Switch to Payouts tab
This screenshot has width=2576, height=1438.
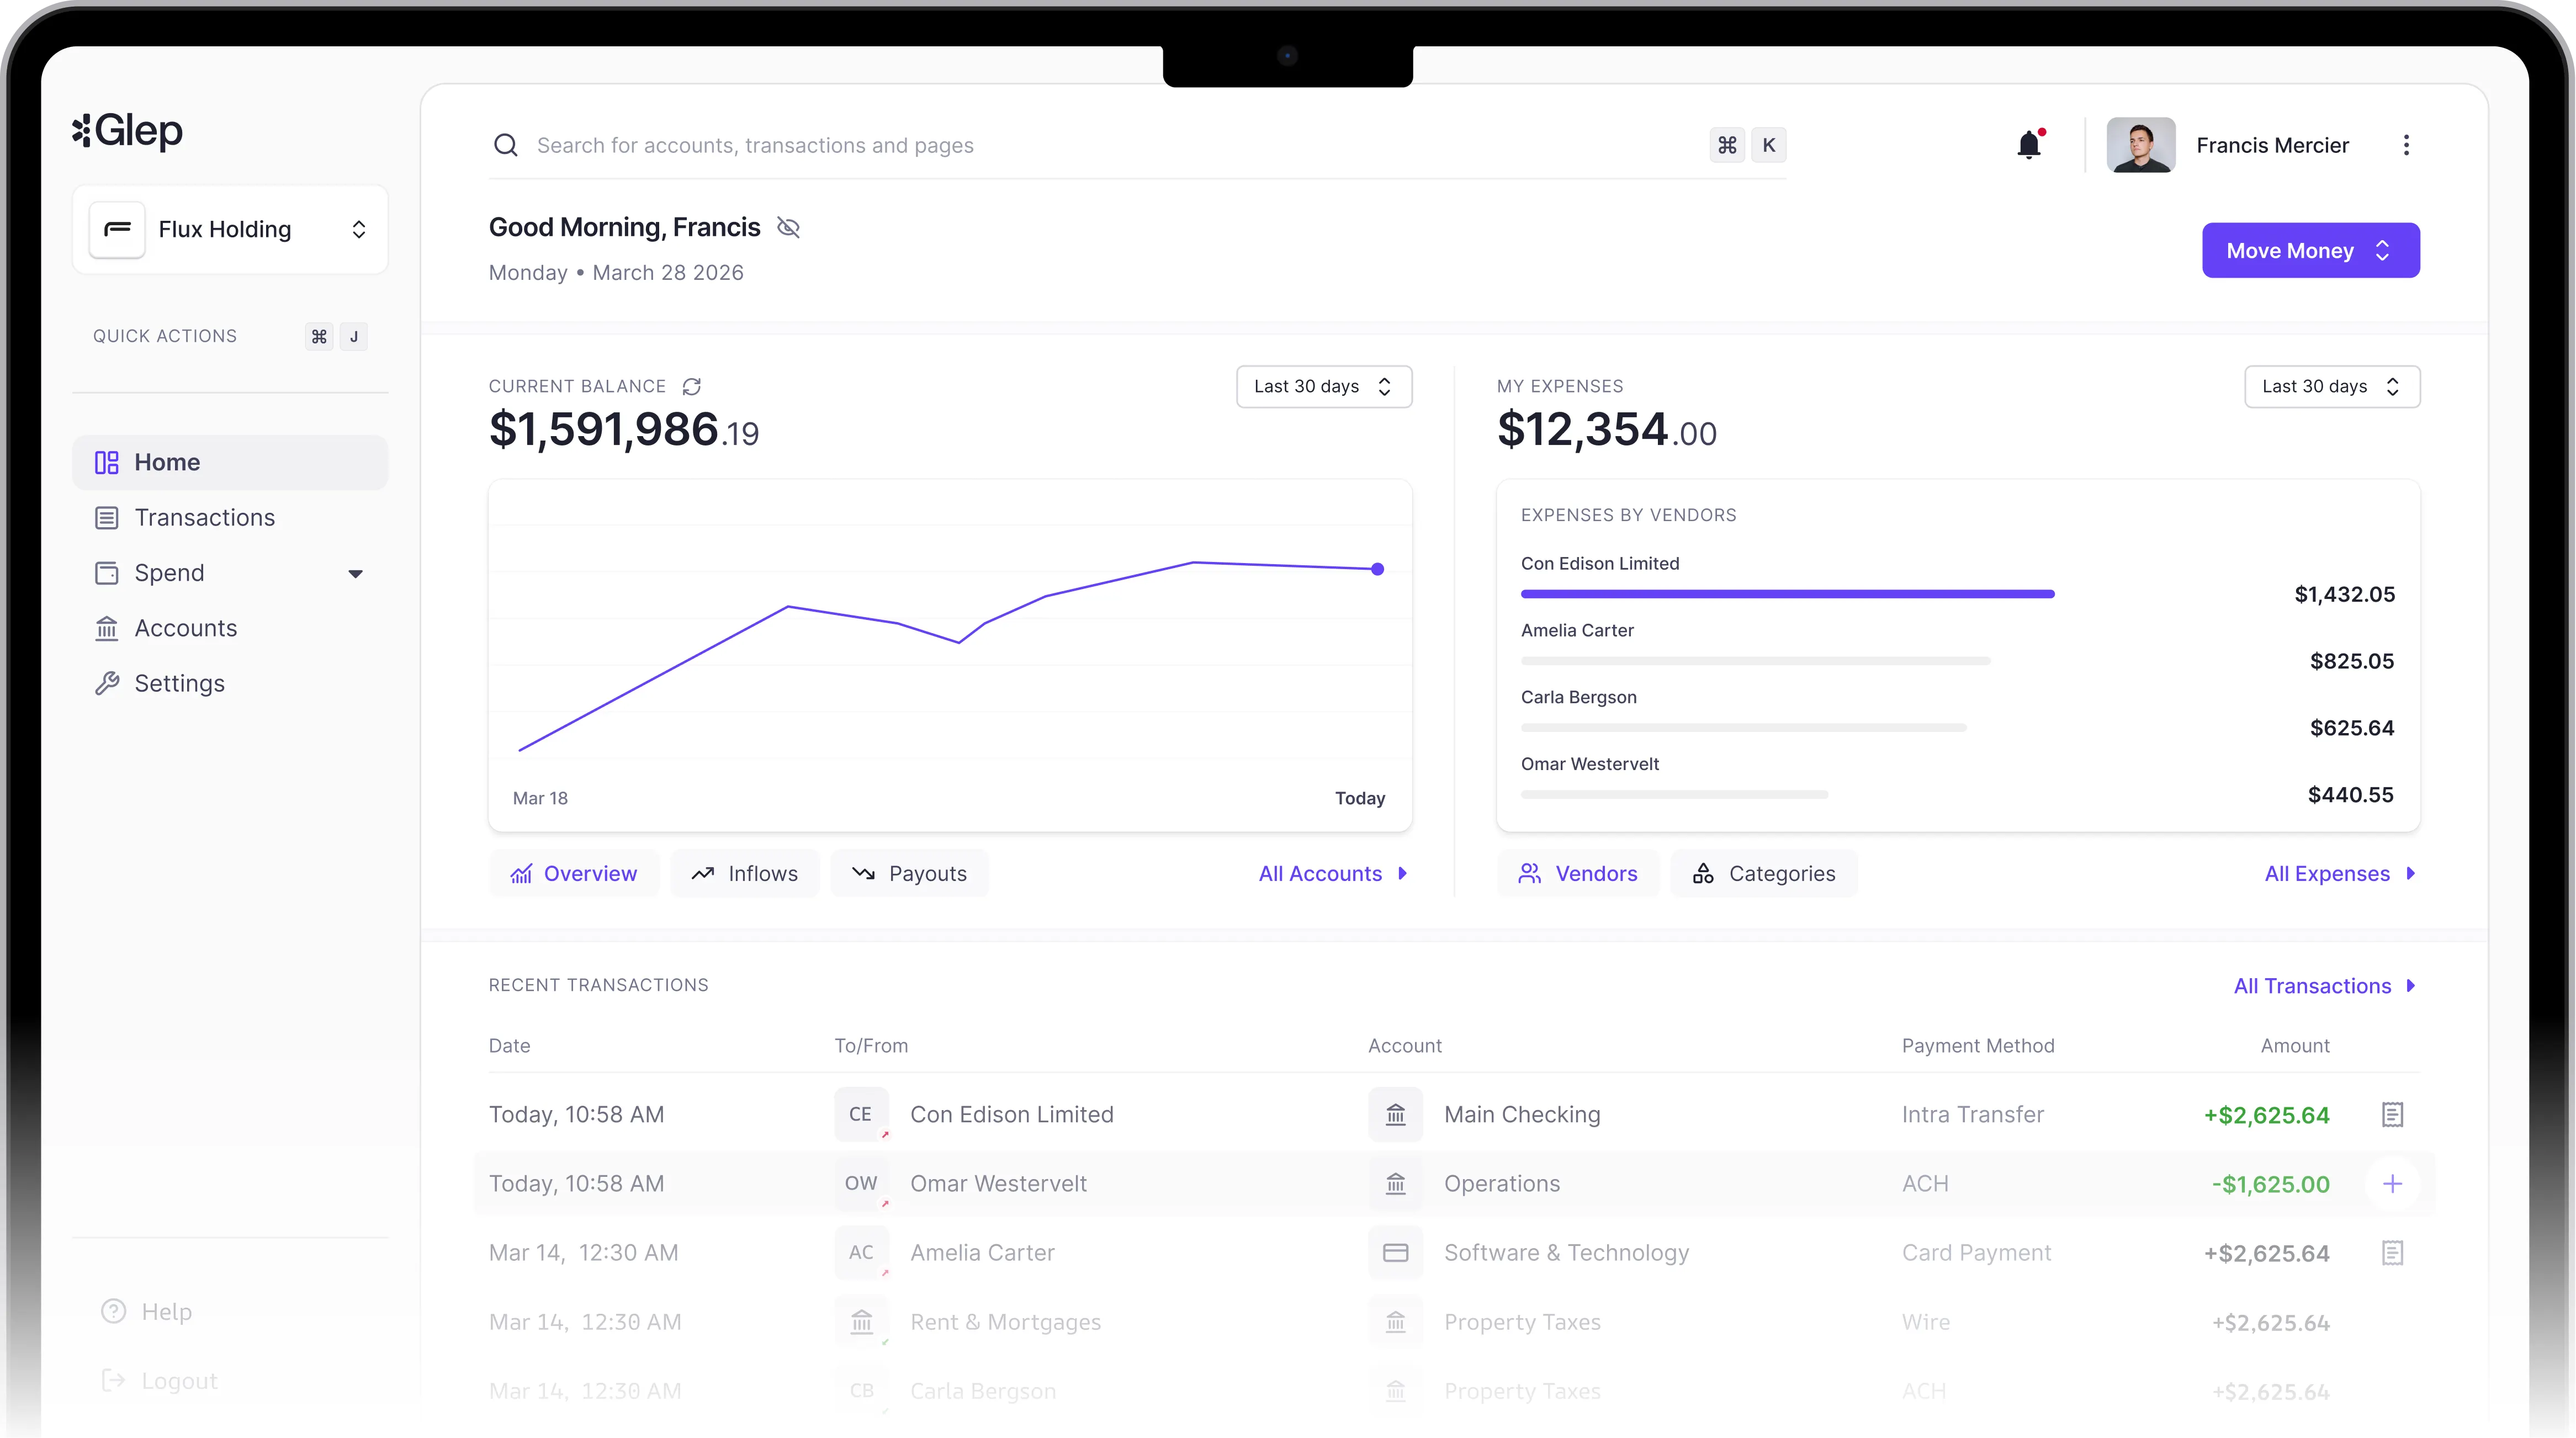(x=909, y=873)
